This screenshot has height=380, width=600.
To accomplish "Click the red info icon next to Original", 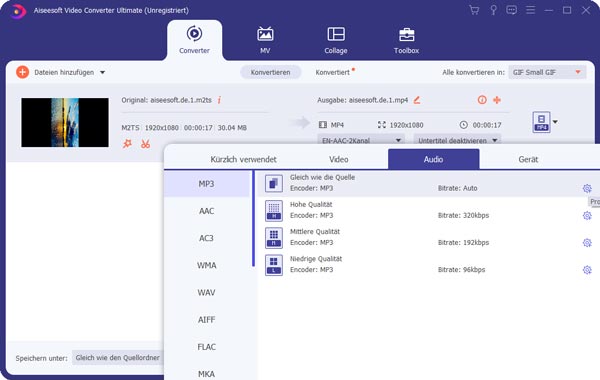I will click(x=219, y=100).
